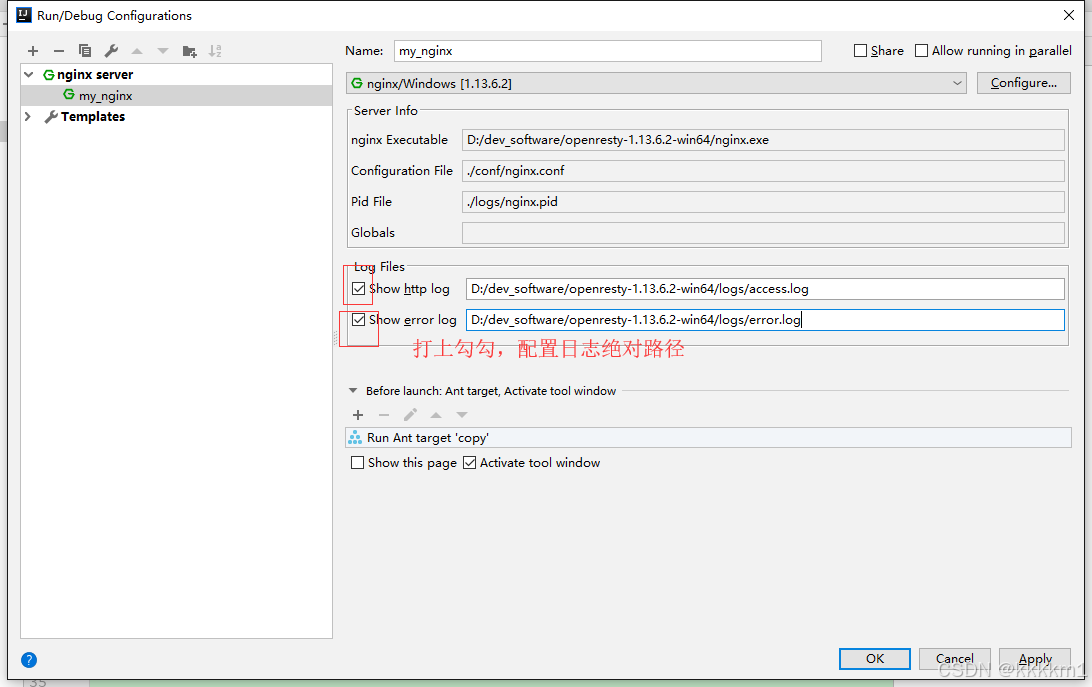Screen dimensions: 1092x687
Task: Click the Templates wrench icon in tree
Action: point(51,117)
